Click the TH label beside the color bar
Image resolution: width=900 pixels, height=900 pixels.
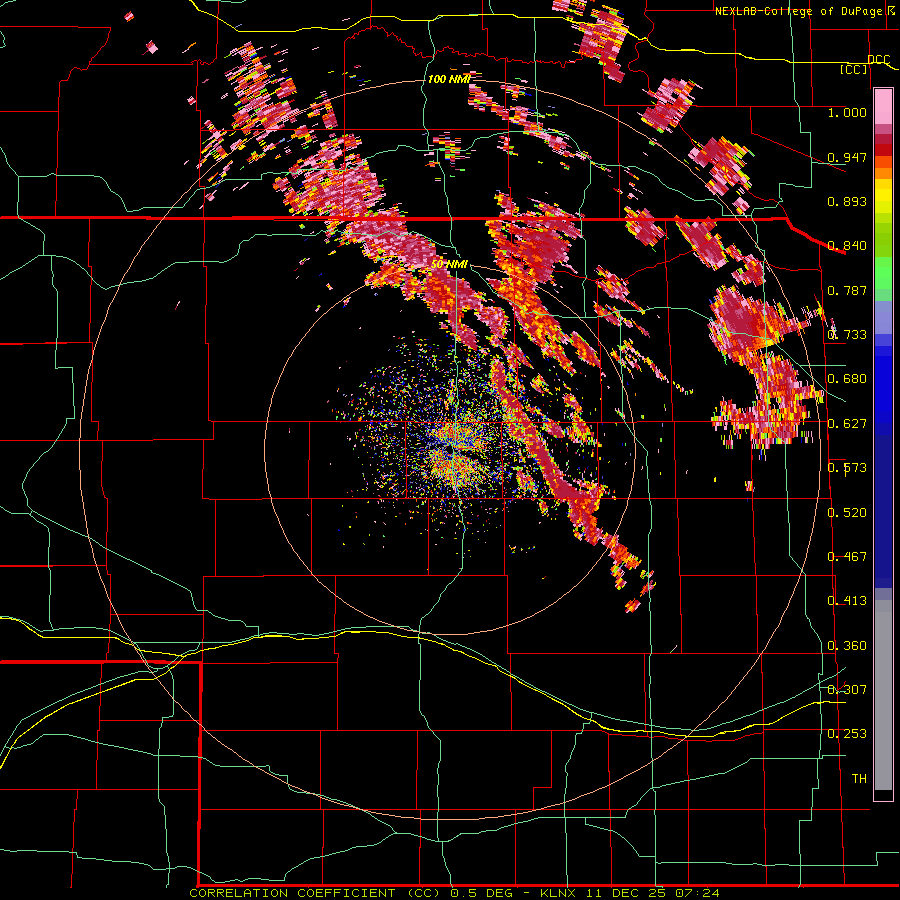[859, 778]
